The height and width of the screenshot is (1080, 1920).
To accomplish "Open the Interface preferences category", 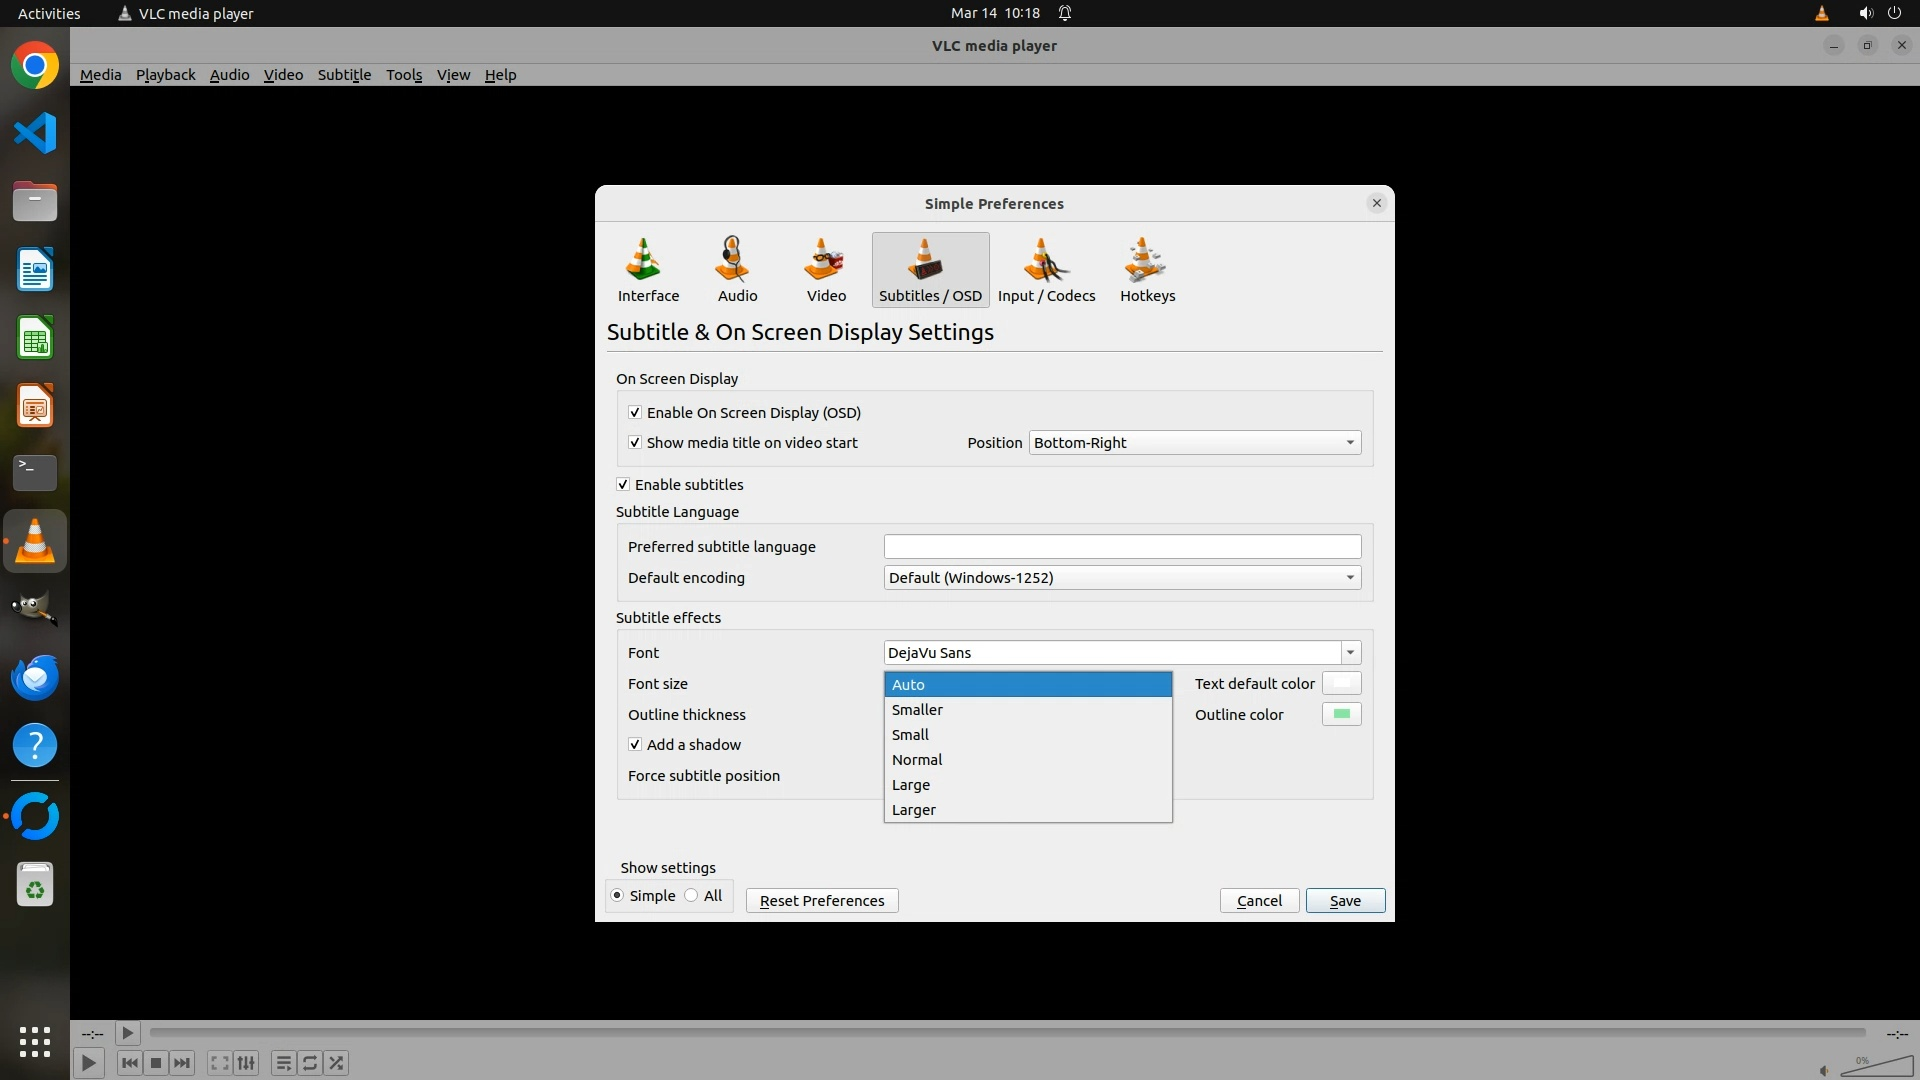I will pyautogui.click(x=648, y=270).
